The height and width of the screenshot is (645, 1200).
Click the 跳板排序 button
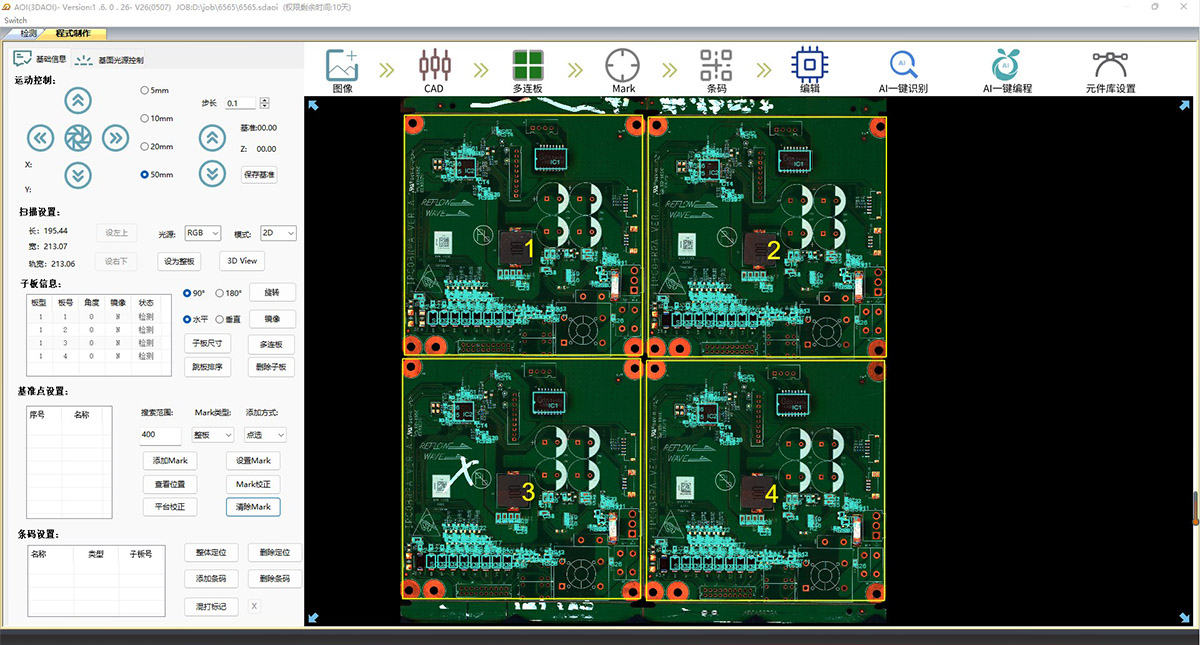(x=207, y=367)
